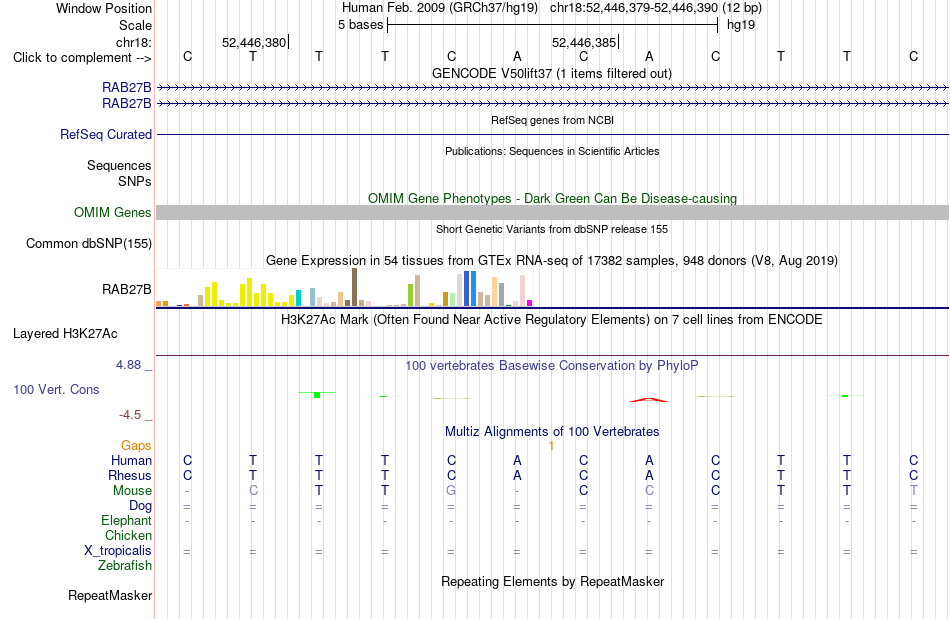
Task: Open the GTEx Gene Expression in 54 tissues title
Action: pyautogui.click(x=552, y=260)
